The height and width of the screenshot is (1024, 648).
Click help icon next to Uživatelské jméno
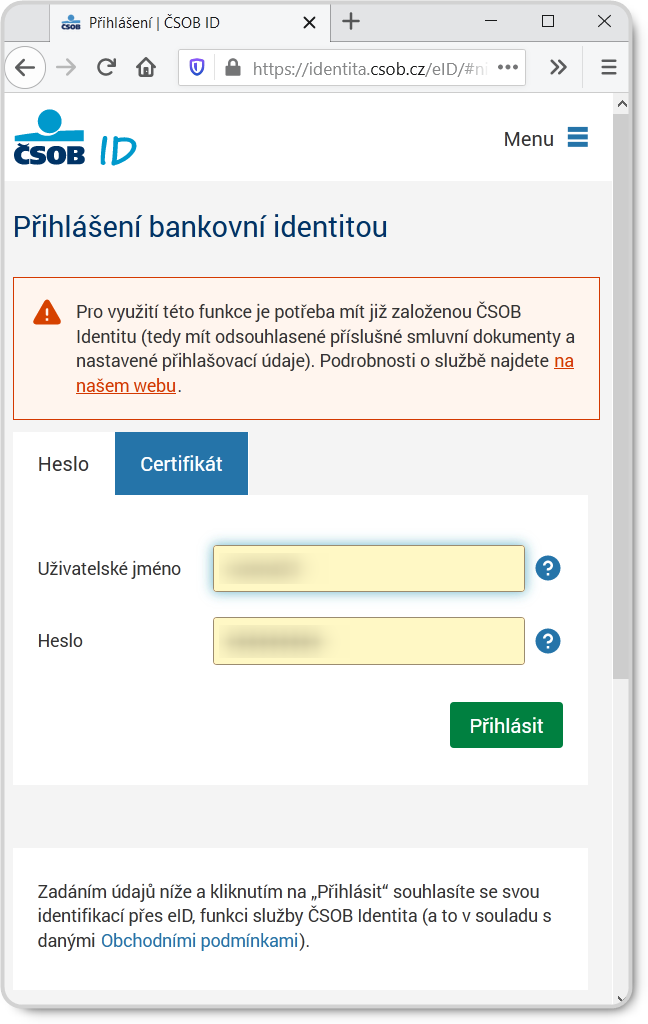(548, 568)
